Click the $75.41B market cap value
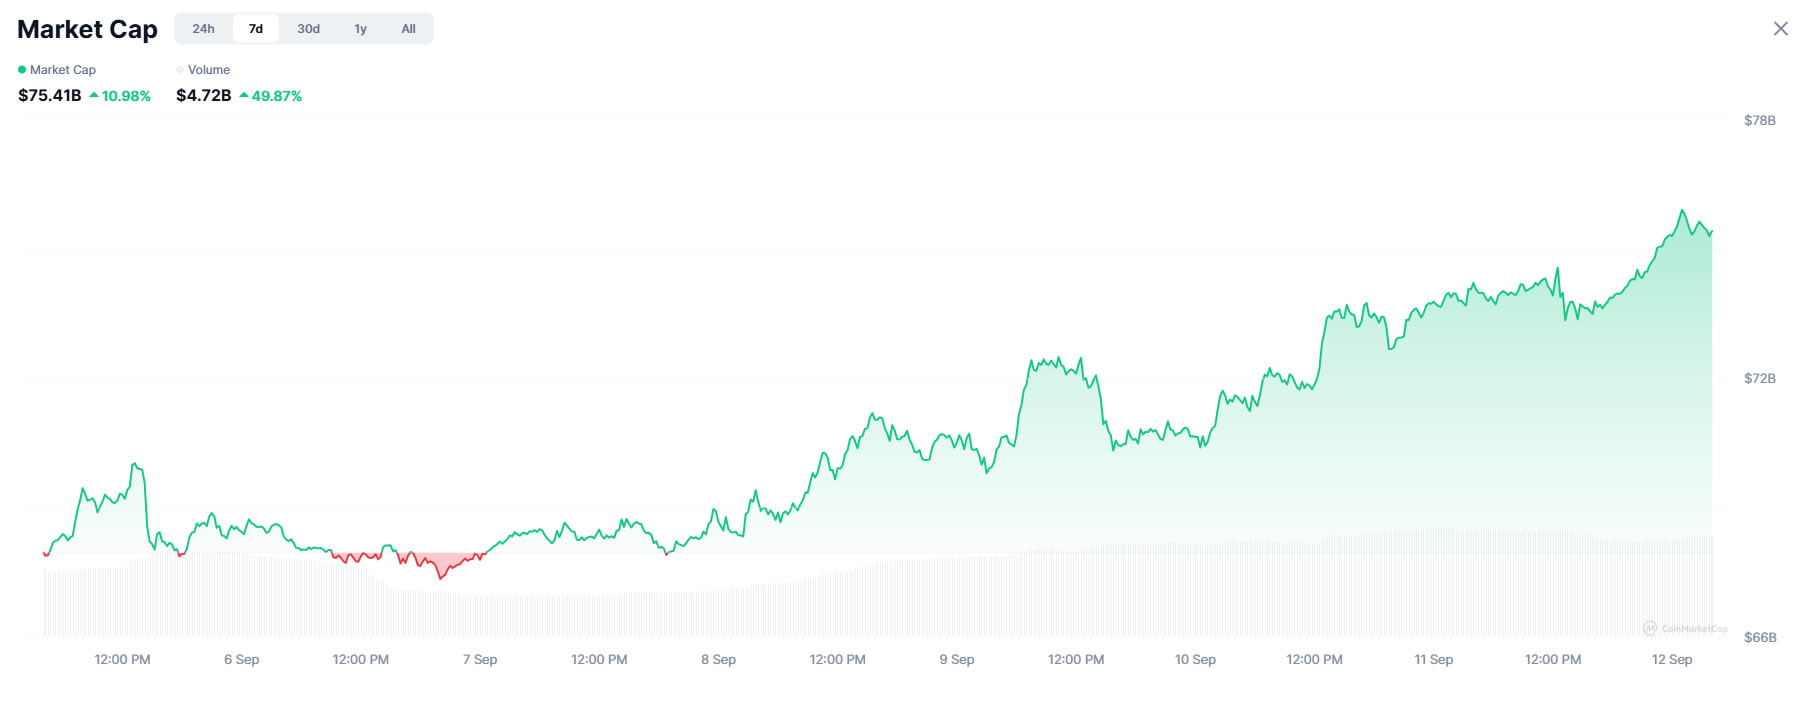Viewport: 1808px width, 705px height. pos(48,95)
